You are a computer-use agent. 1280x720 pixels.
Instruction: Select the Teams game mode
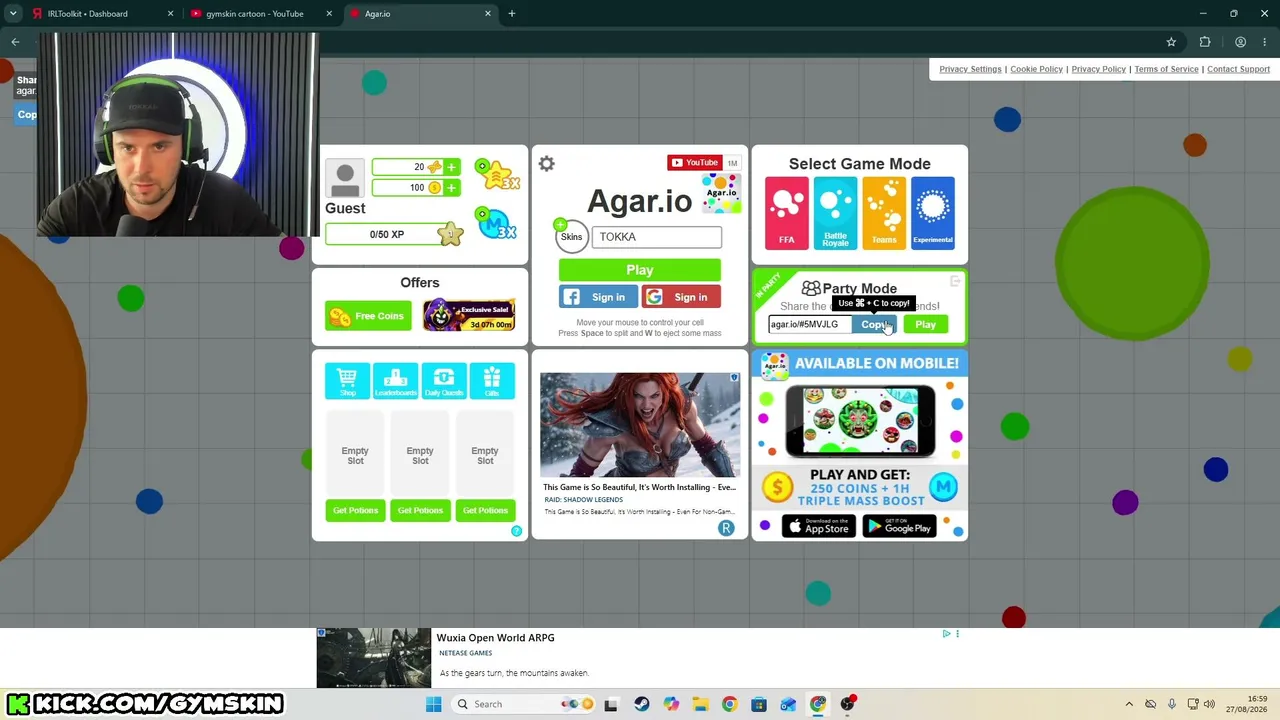pos(884,212)
